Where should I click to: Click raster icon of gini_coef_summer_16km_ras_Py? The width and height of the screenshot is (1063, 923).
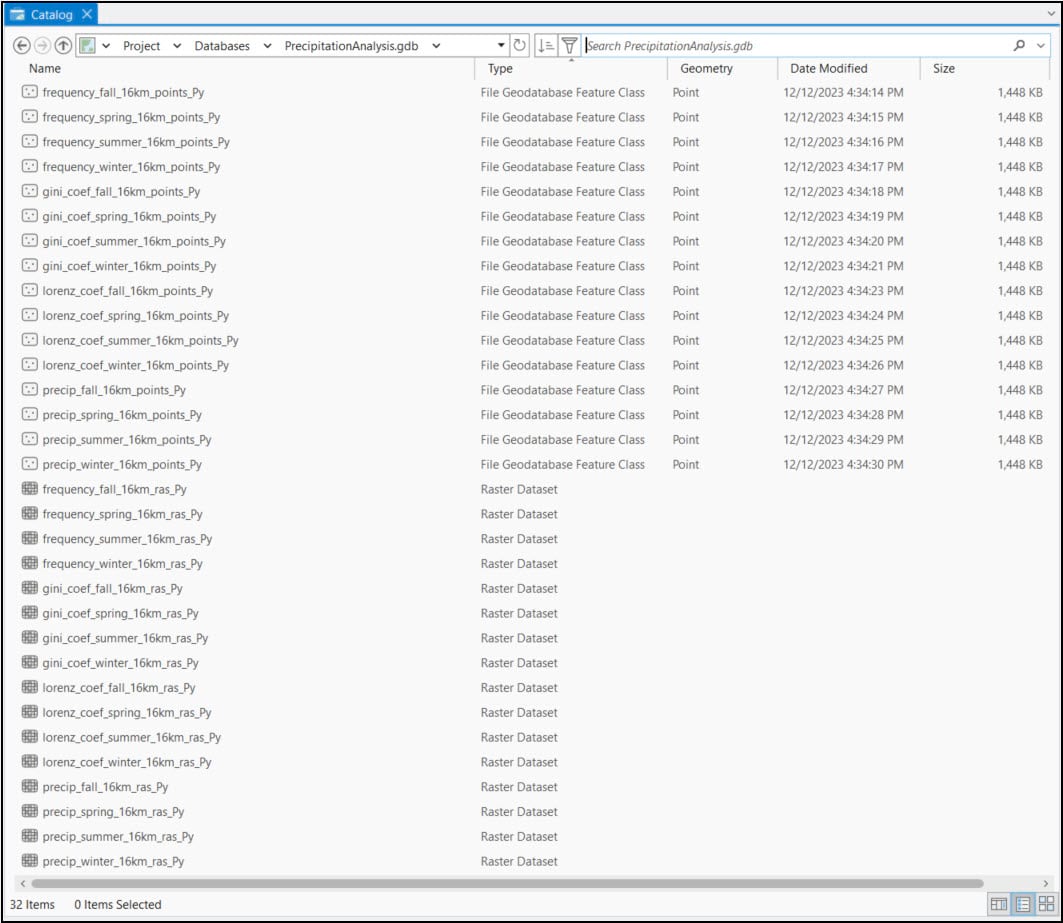[x=30, y=637]
